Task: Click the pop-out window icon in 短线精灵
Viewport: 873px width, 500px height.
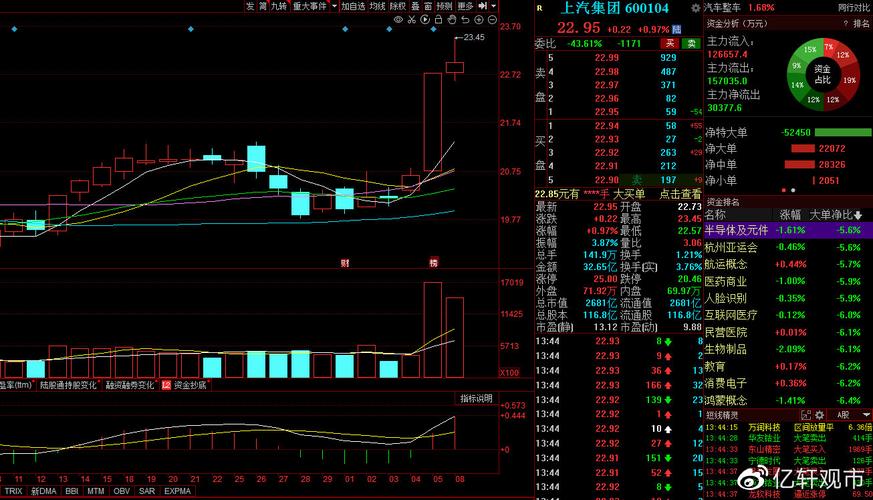Action: (x=806, y=415)
